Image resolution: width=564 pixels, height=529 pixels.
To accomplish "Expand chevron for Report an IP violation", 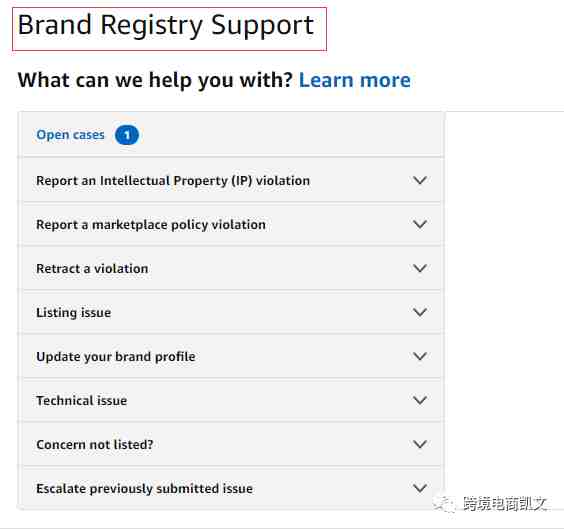I will (x=420, y=180).
